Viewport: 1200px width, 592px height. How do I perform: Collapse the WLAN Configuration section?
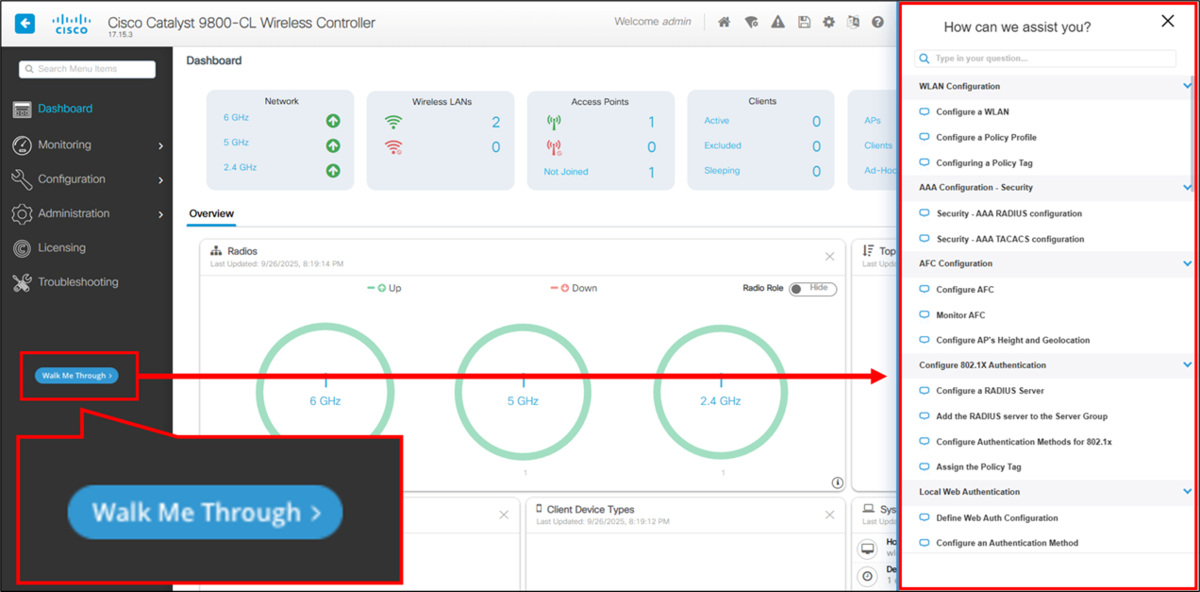click(x=1187, y=86)
